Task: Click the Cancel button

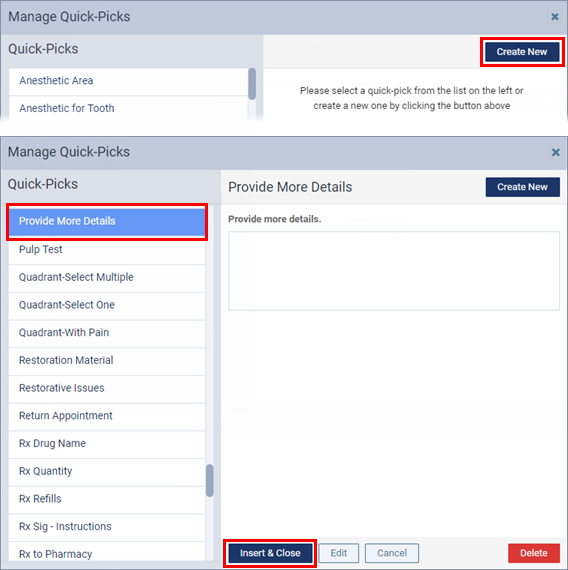Action: (x=392, y=553)
